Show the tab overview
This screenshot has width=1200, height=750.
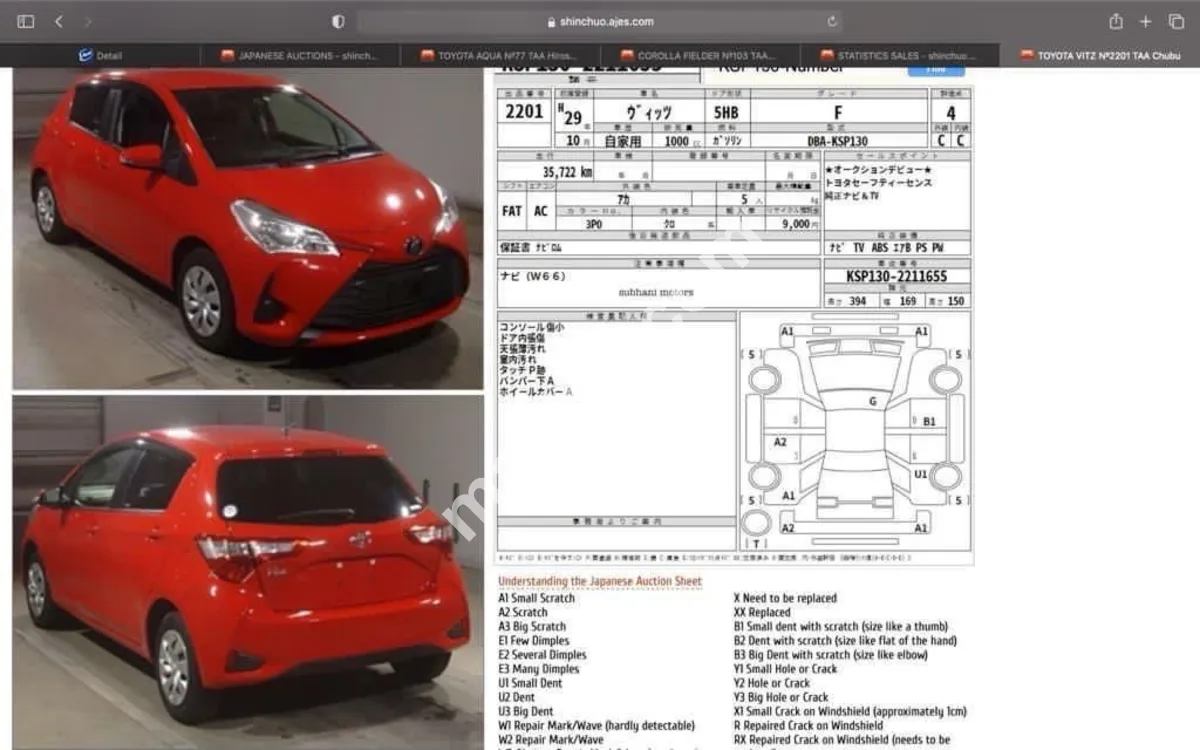(x=1176, y=21)
